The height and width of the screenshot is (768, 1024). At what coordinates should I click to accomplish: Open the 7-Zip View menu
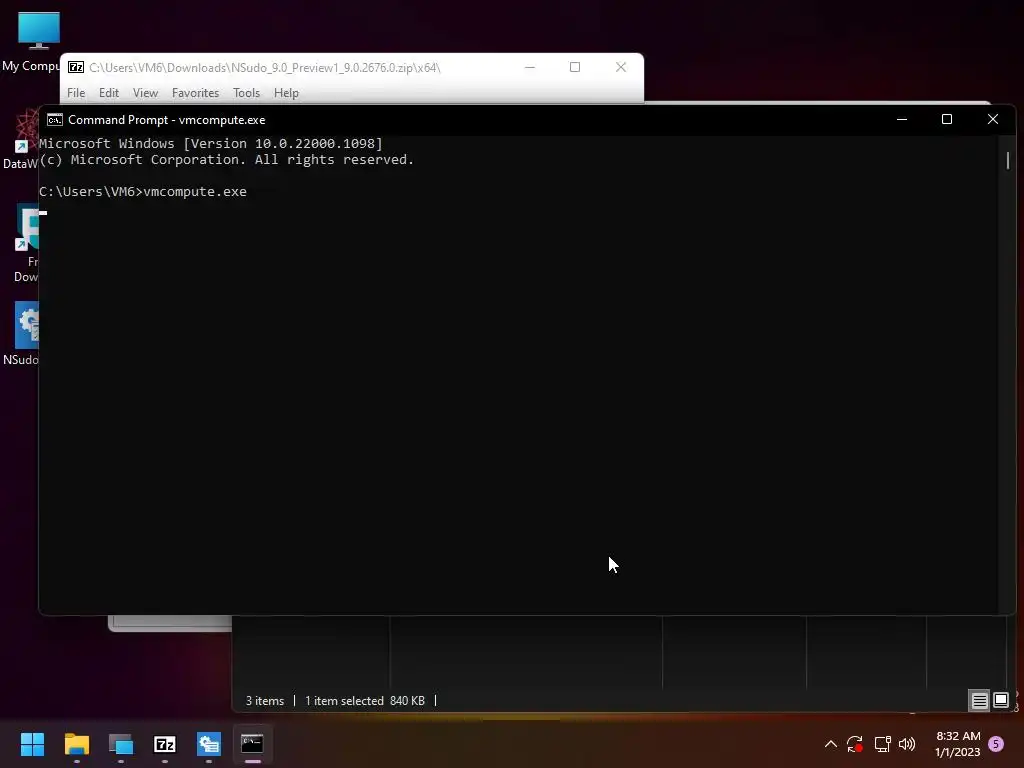coord(145,93)
